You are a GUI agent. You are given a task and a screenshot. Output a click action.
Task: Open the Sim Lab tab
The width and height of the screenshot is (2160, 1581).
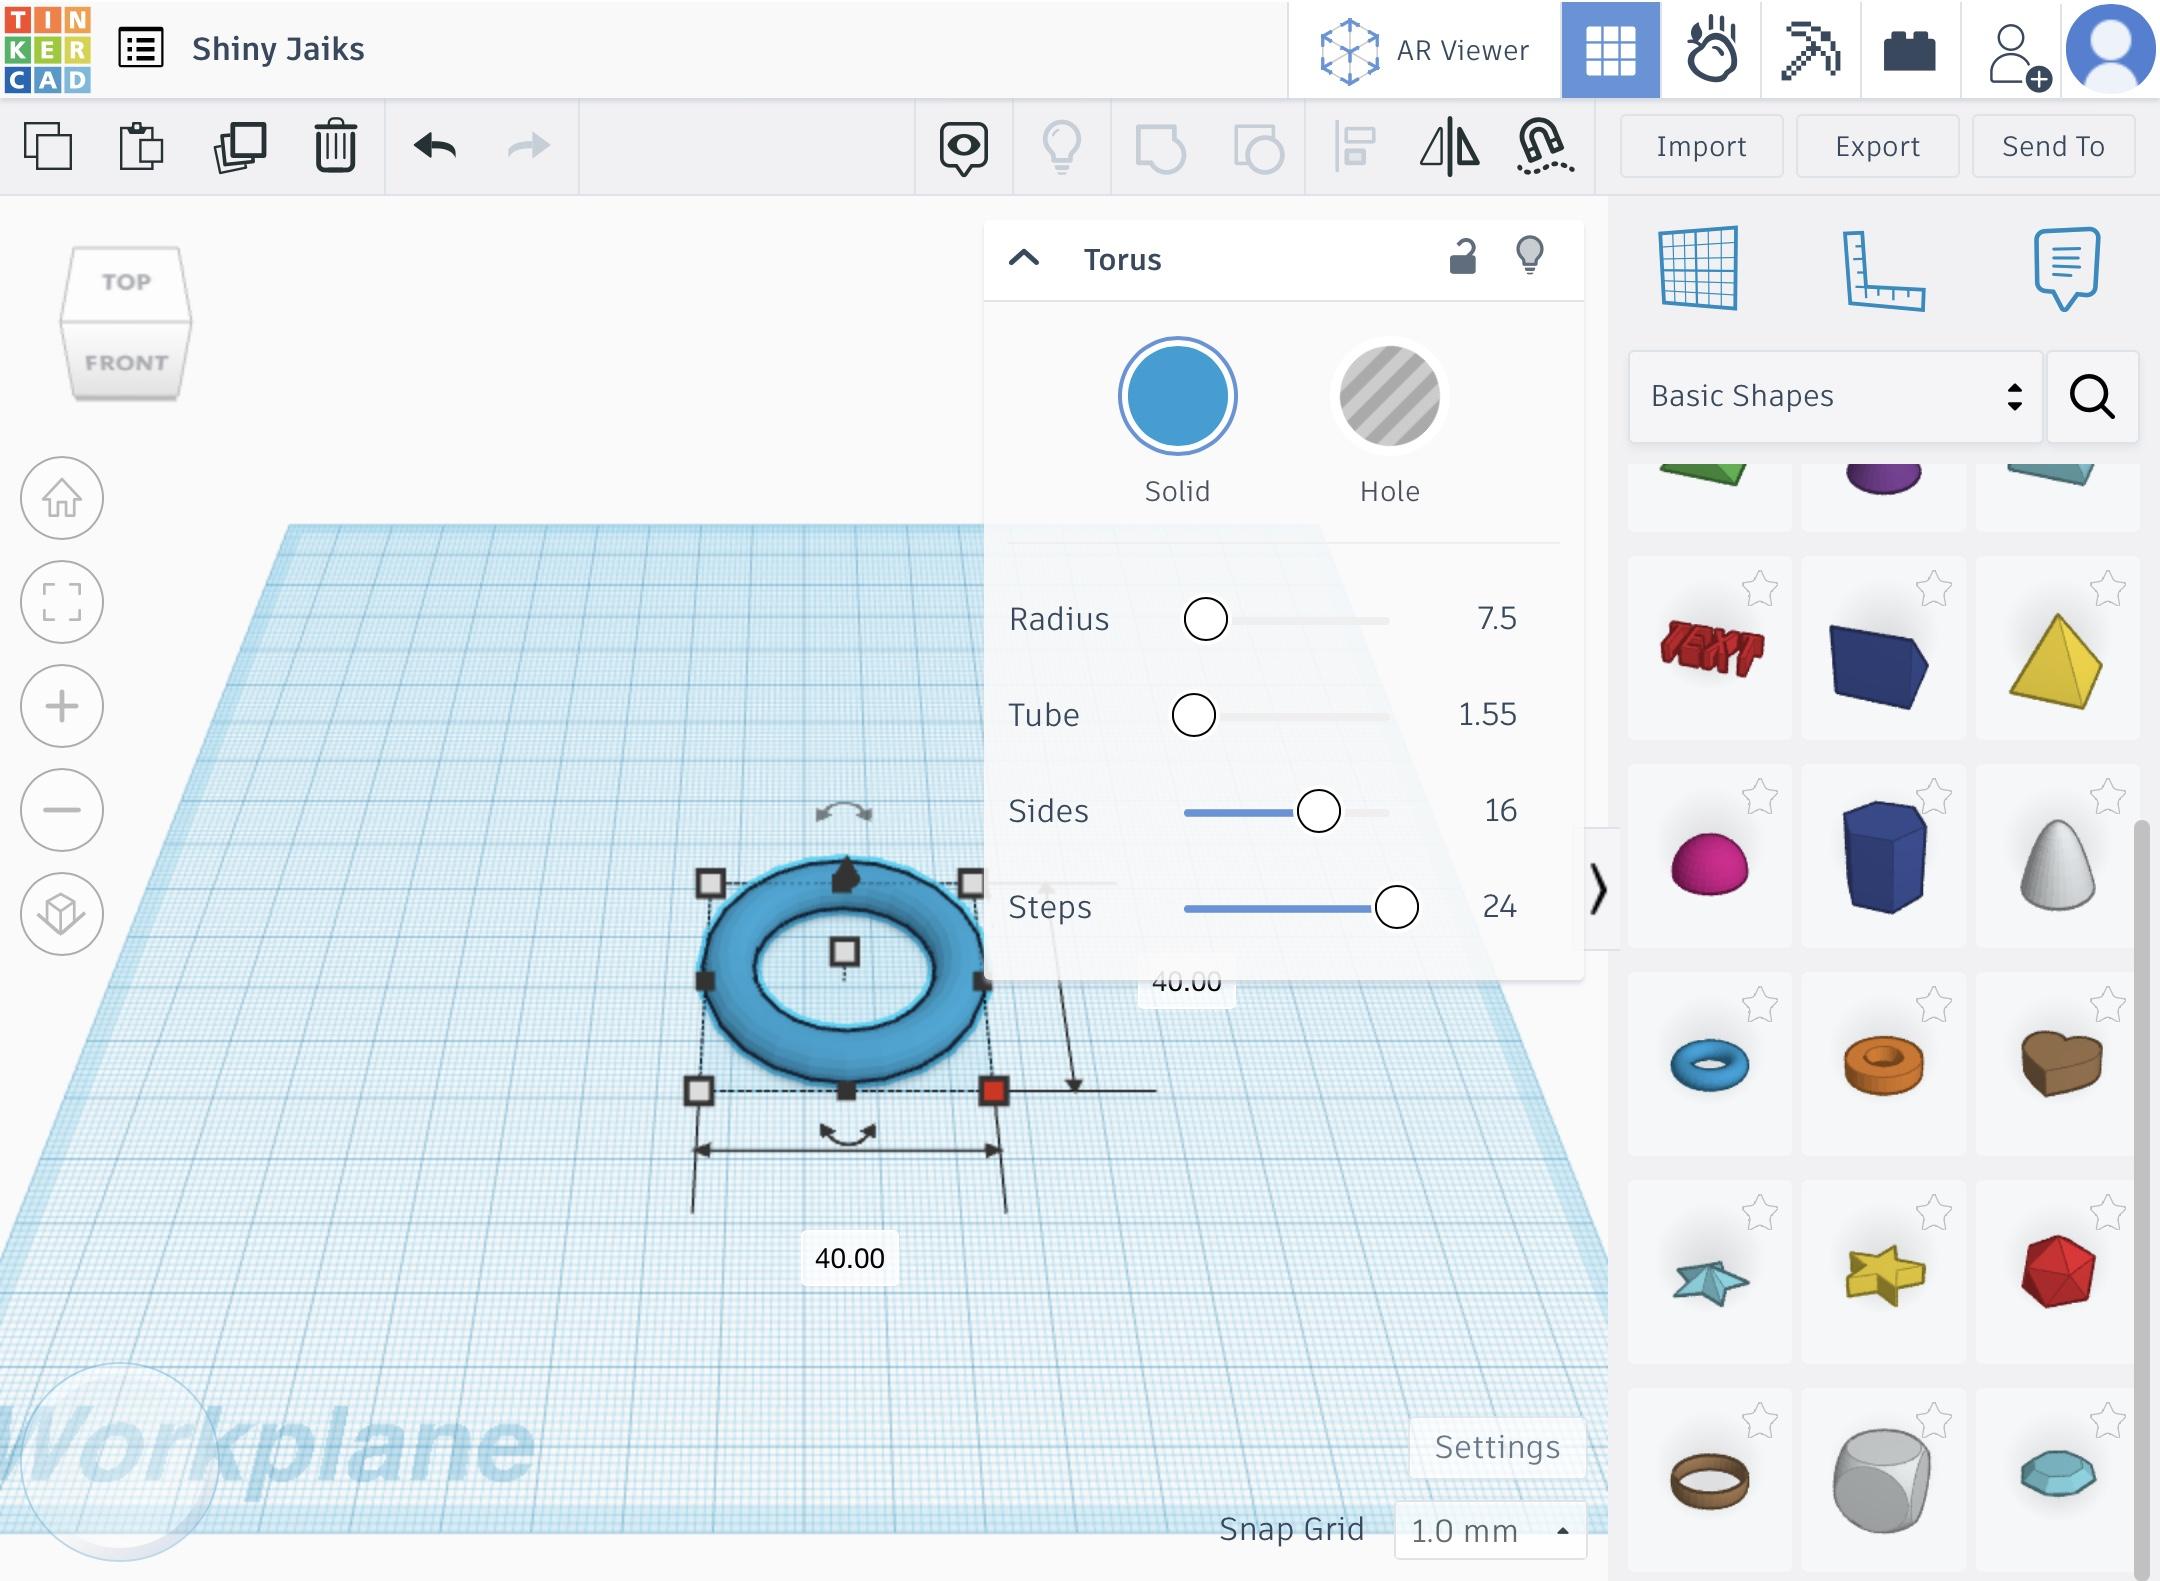[x=1711, y=50]
